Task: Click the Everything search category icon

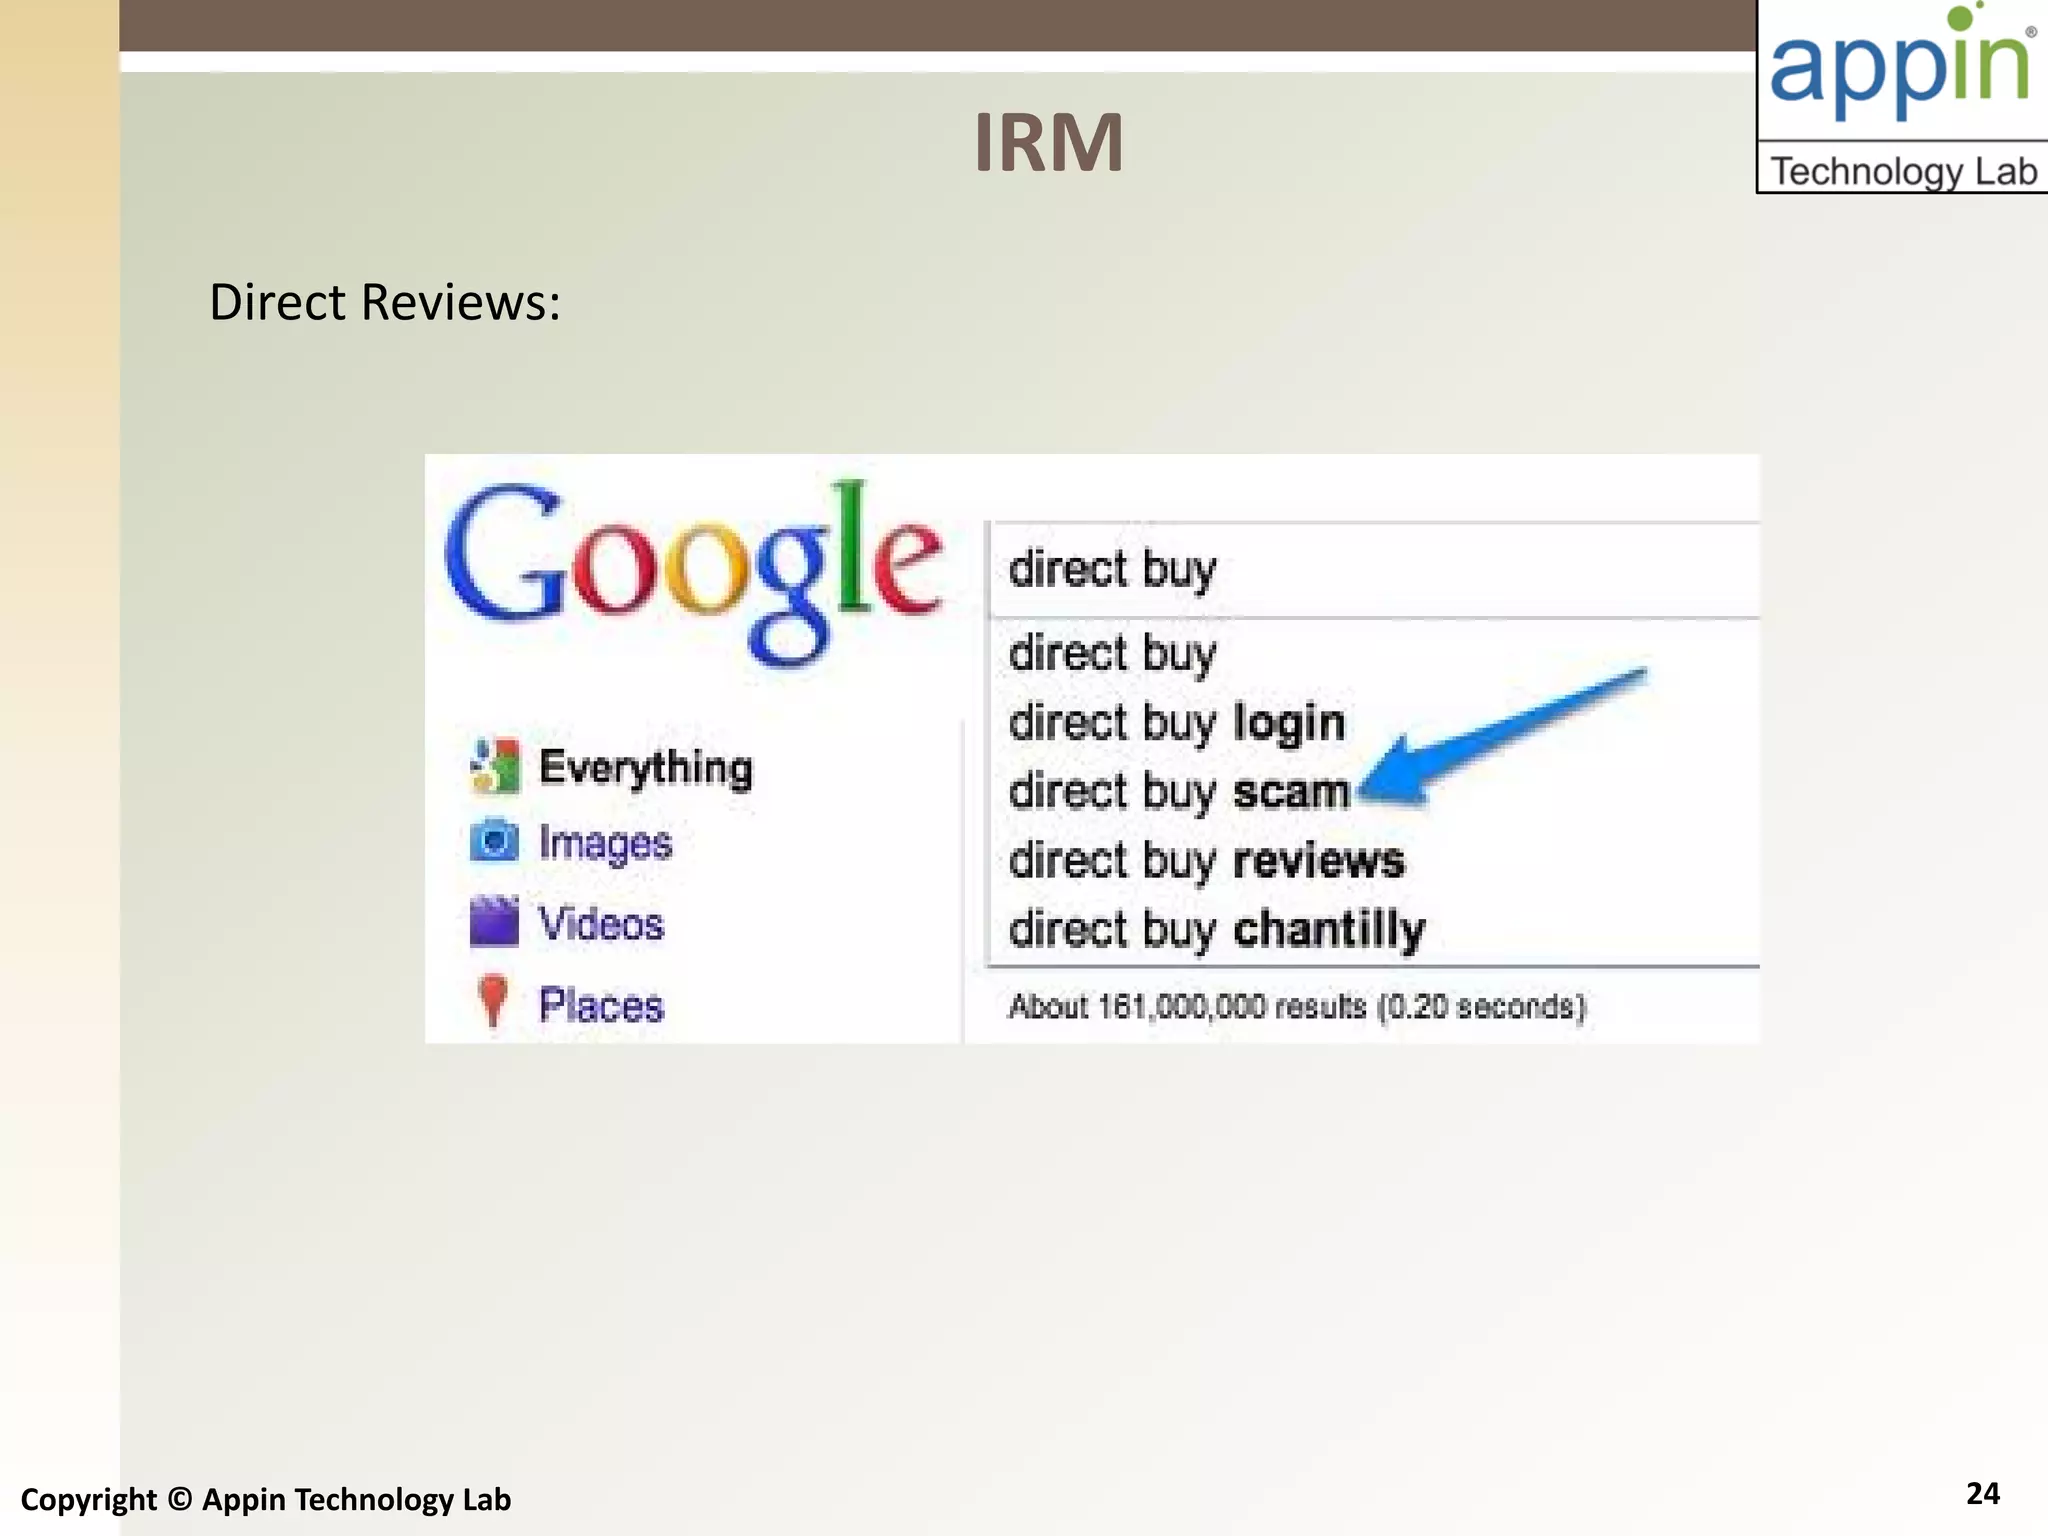Action: [494, 766]
